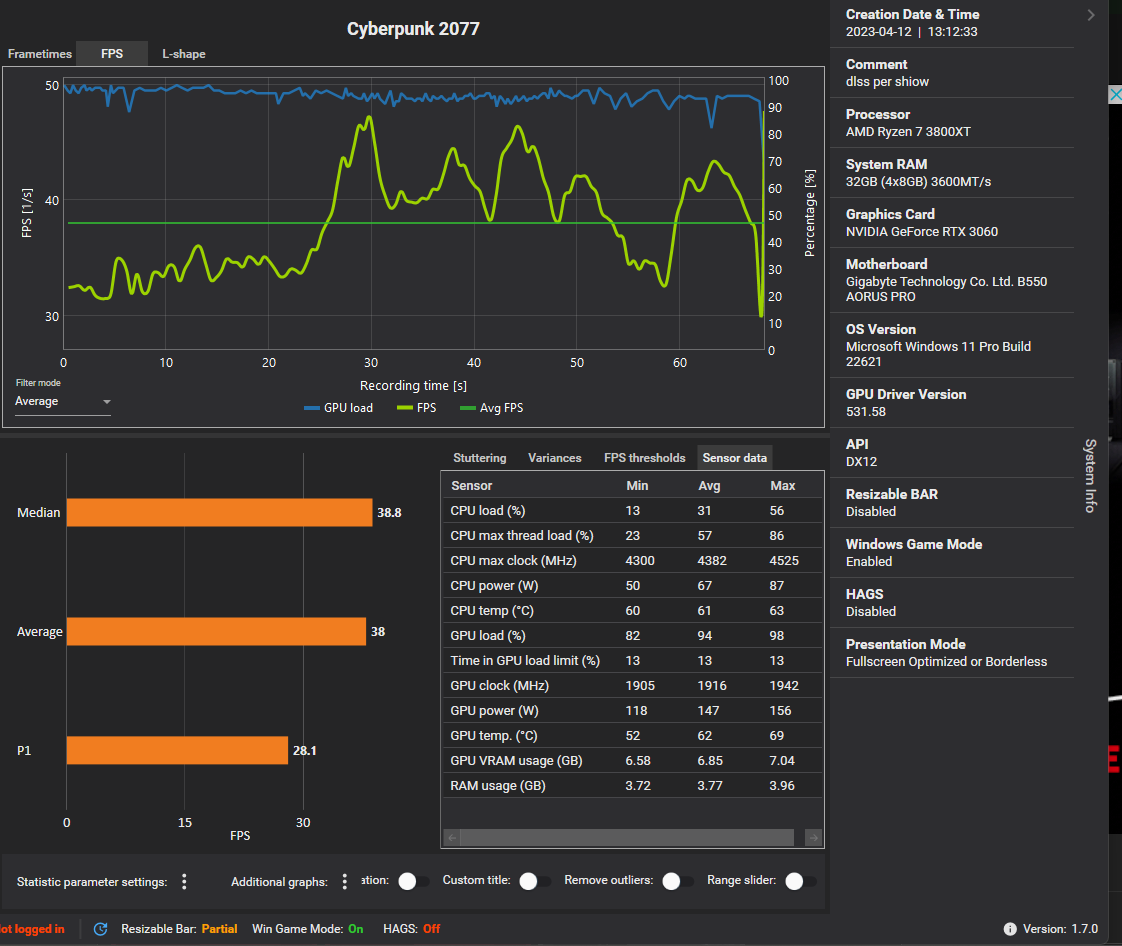The image size is (1122, 946).
Task: Open the FPS thresholds tab
Action: point(645,458)
